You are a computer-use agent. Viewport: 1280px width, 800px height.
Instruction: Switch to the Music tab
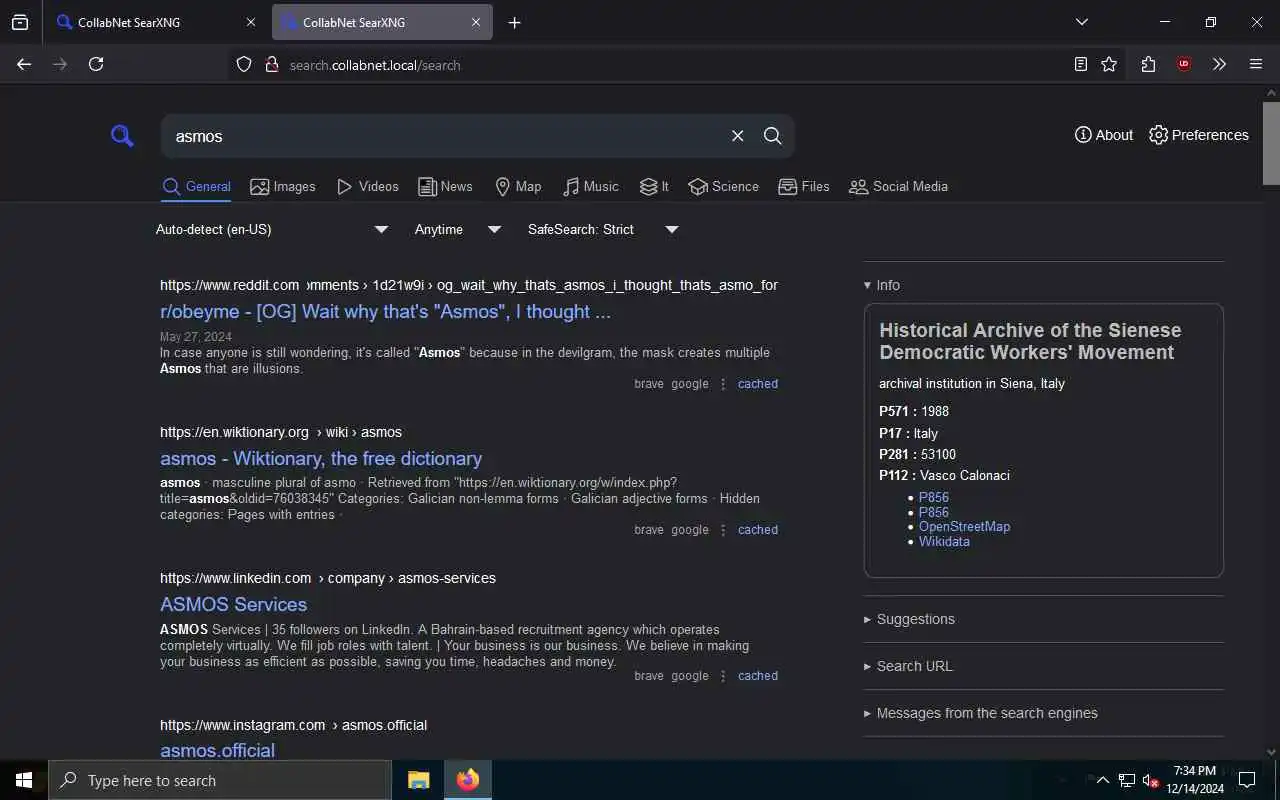[x=590, y=187]
